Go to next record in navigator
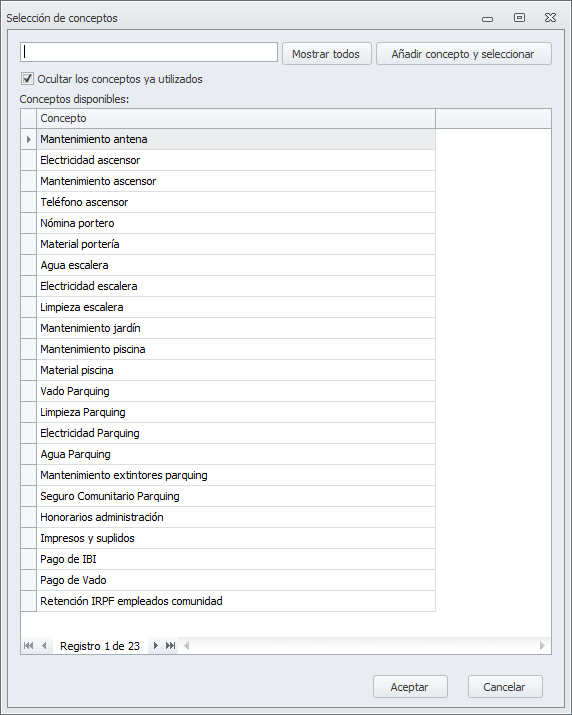Viewport: 572px width, 715px height. click(x=156, y=645)
